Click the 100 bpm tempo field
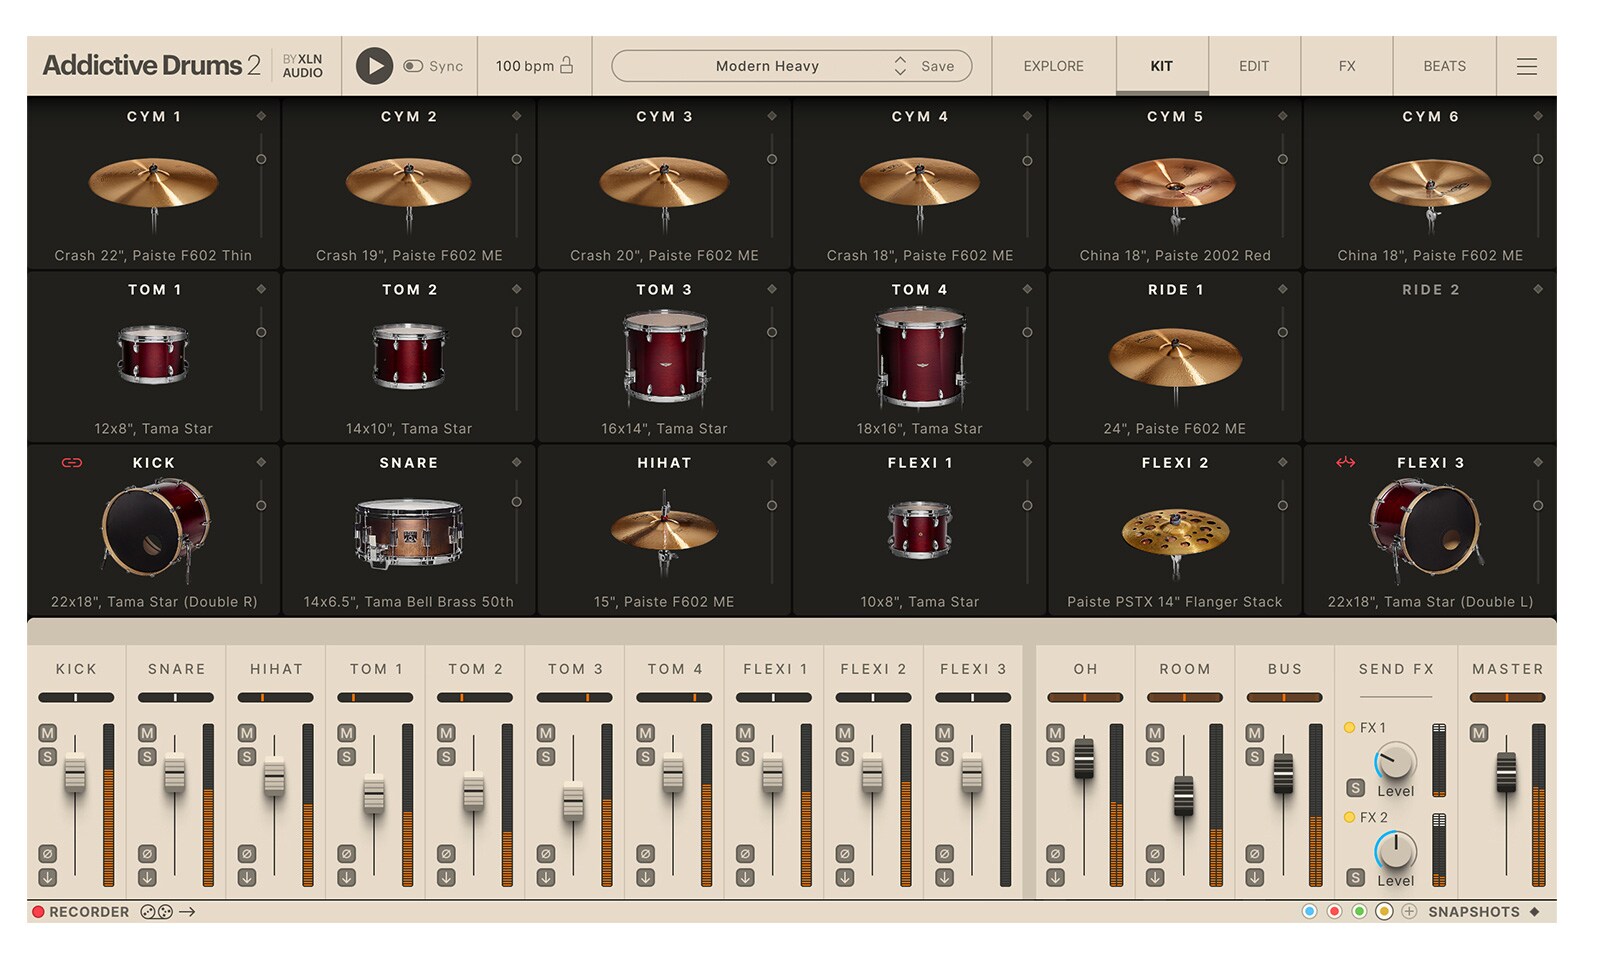The height and width of the screenshot is (955, 1605). point(524,66)
